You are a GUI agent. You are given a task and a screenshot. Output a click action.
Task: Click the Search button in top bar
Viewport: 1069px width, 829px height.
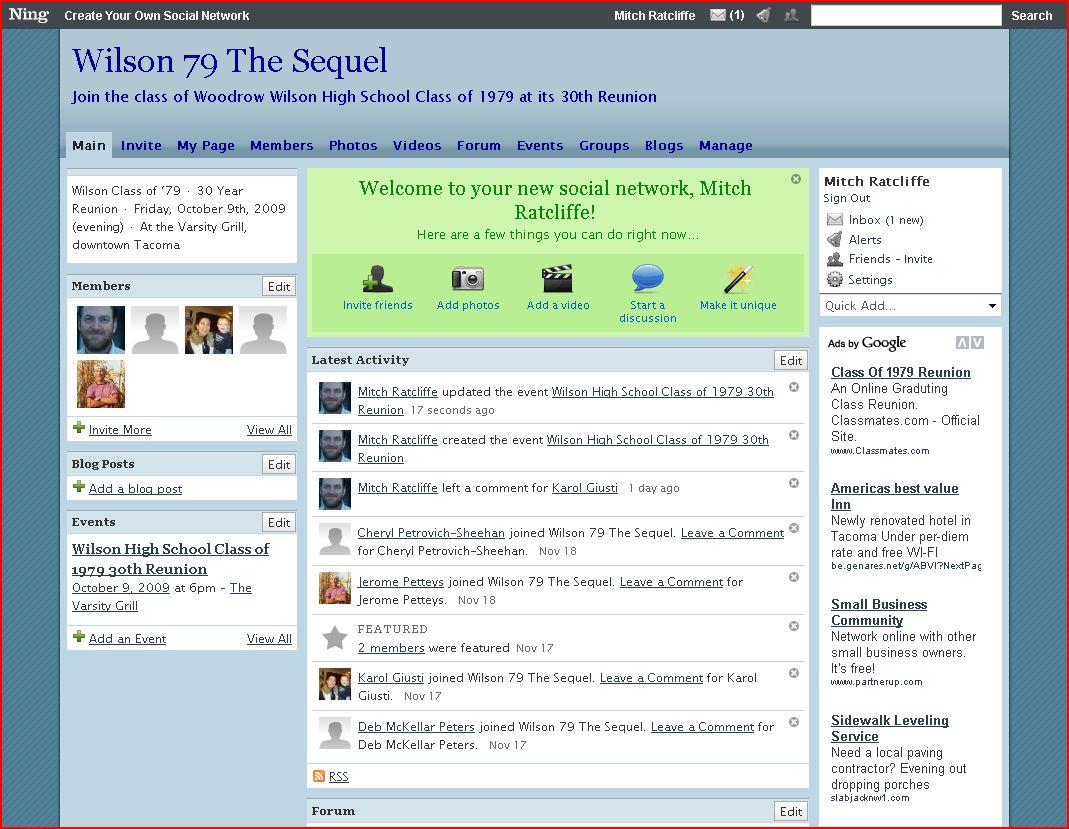(1032, 15)
